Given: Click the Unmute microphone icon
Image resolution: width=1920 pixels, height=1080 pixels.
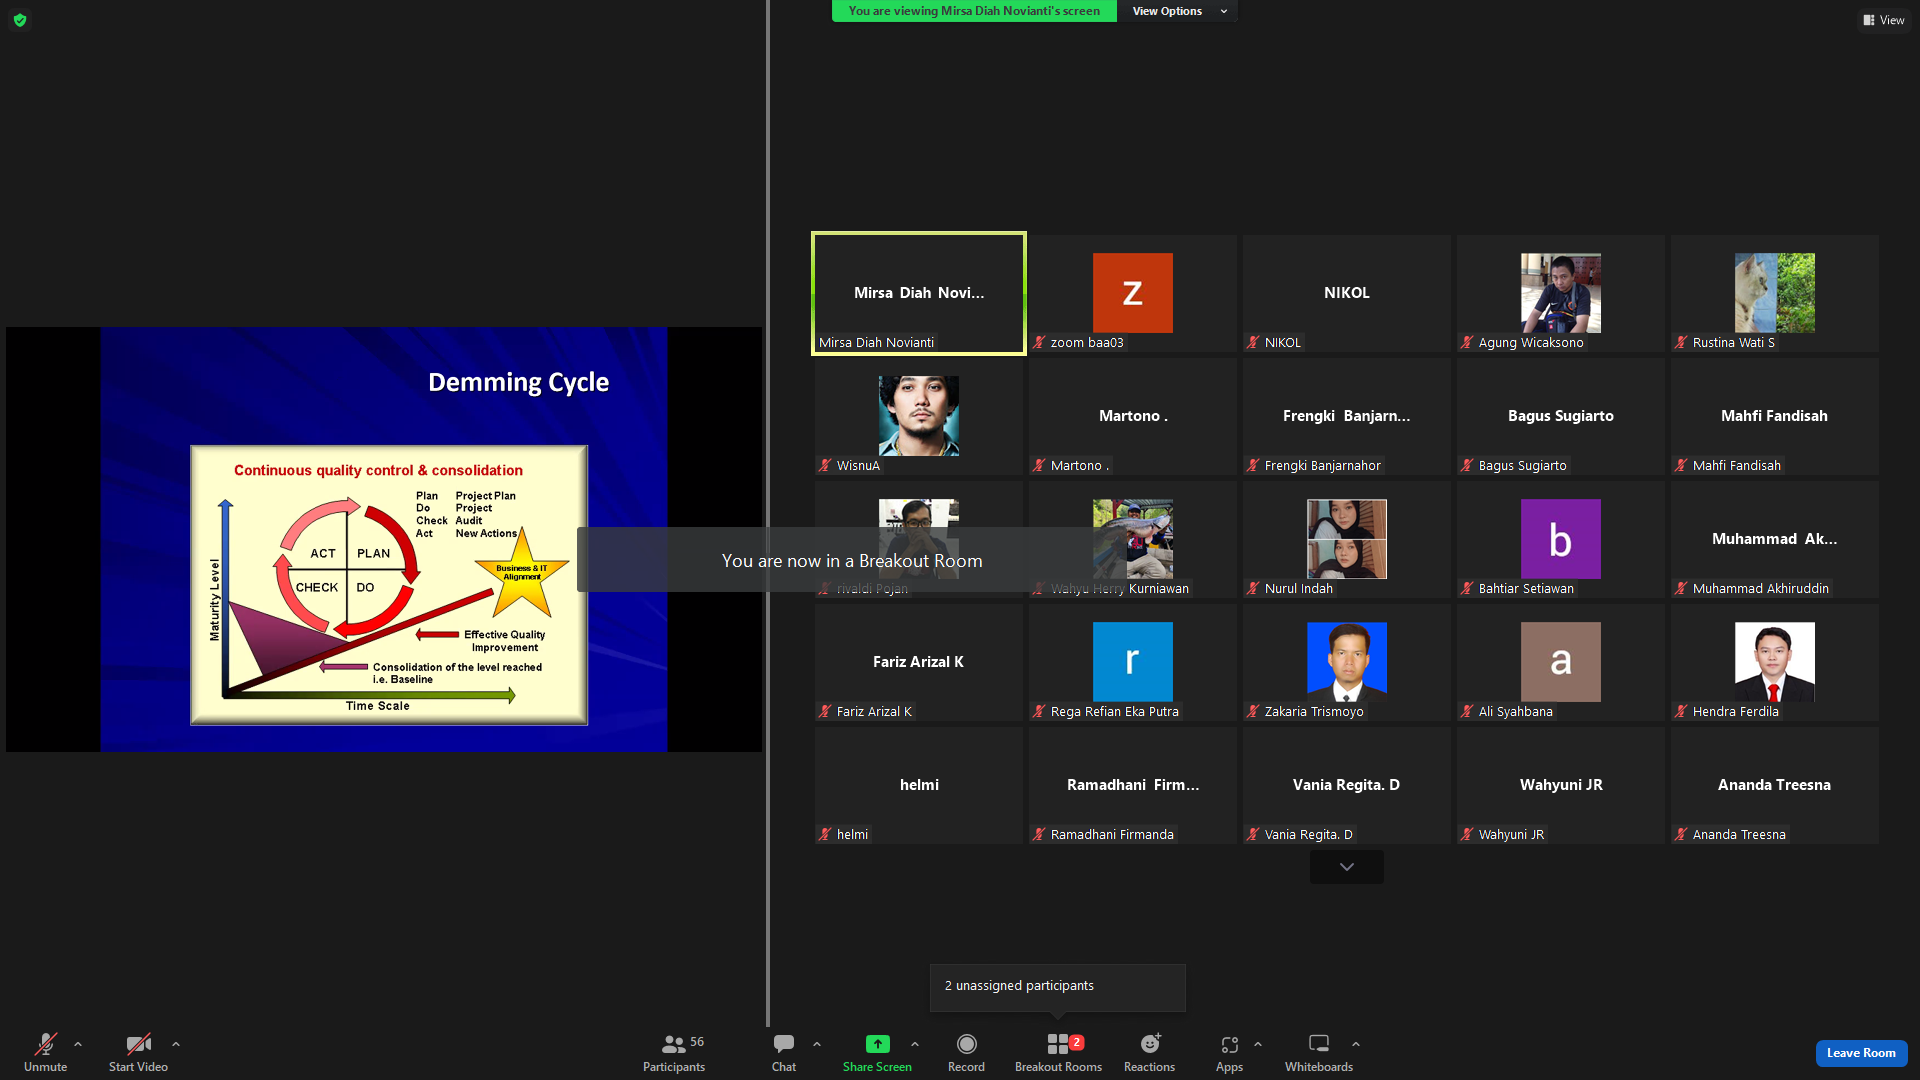Looking at the screenshot, I should coord(46,1044).
